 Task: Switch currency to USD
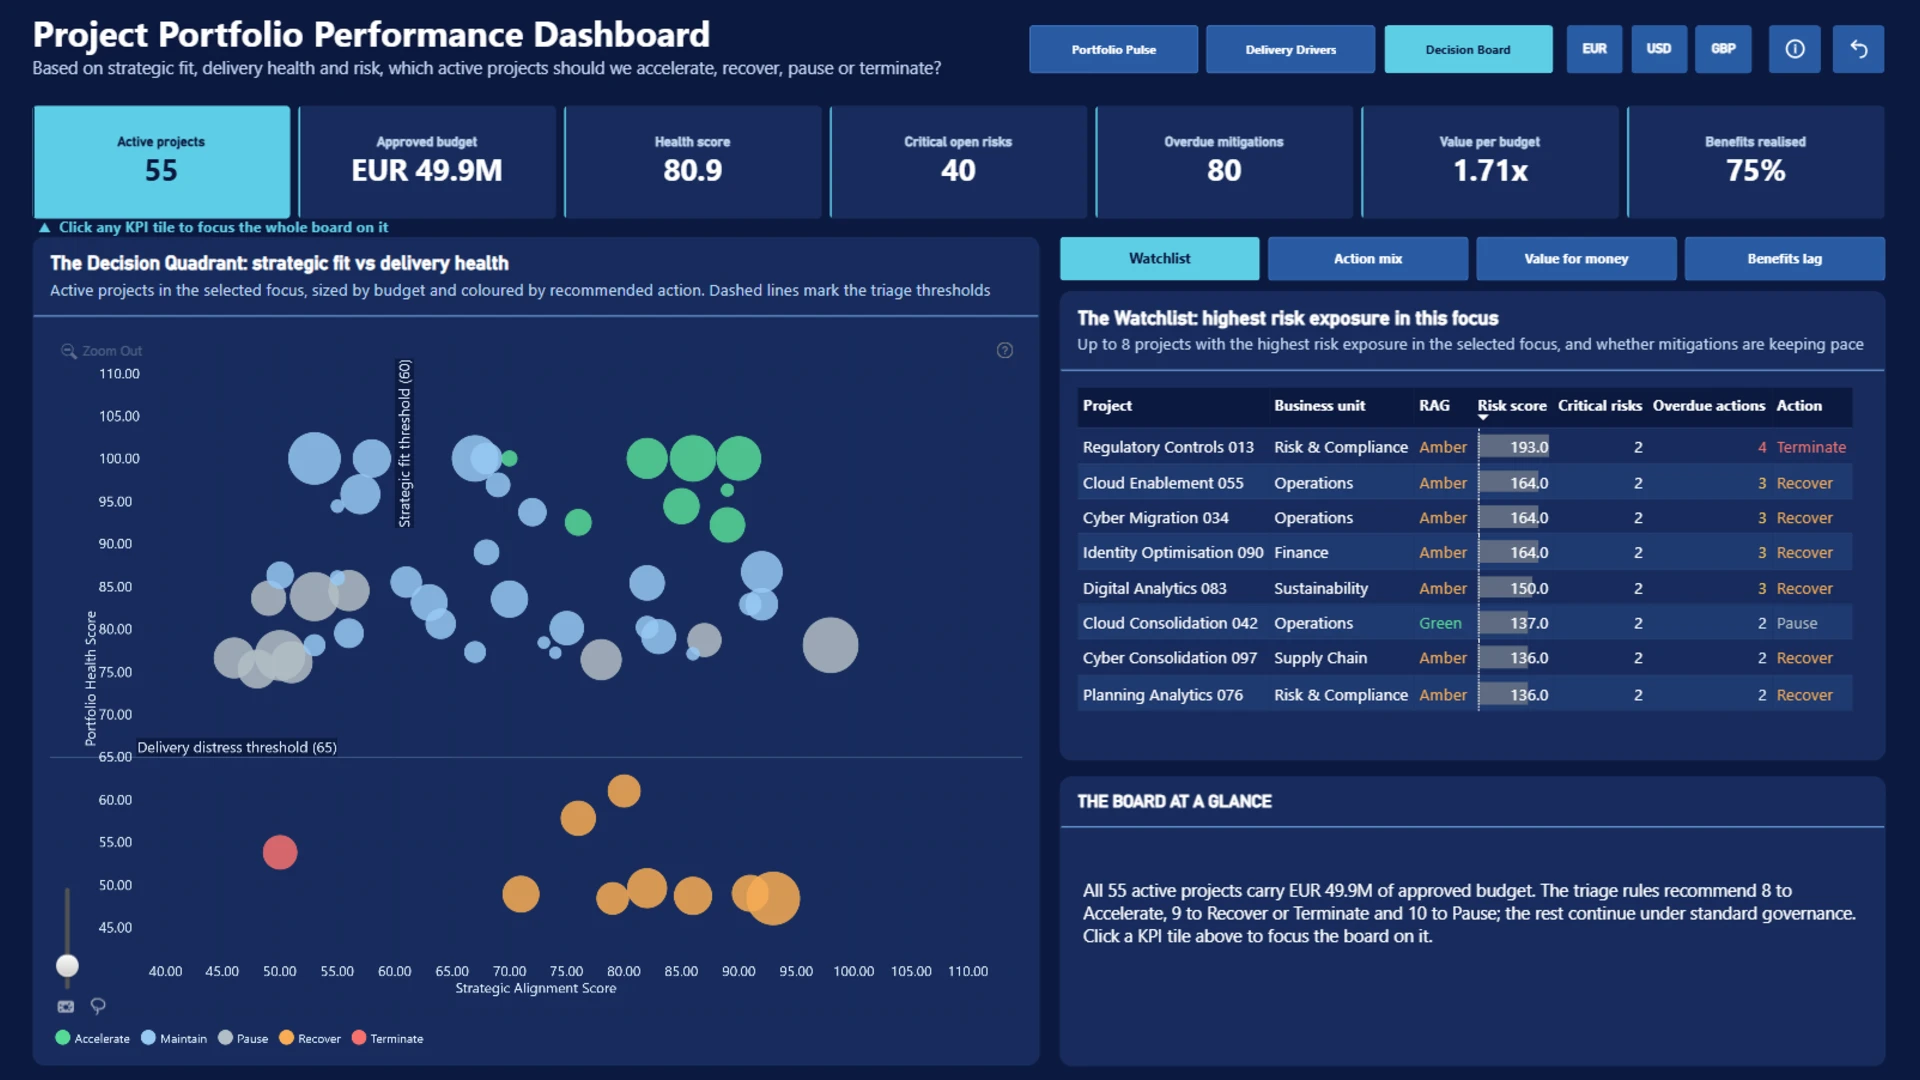[x=1659, y=49]
